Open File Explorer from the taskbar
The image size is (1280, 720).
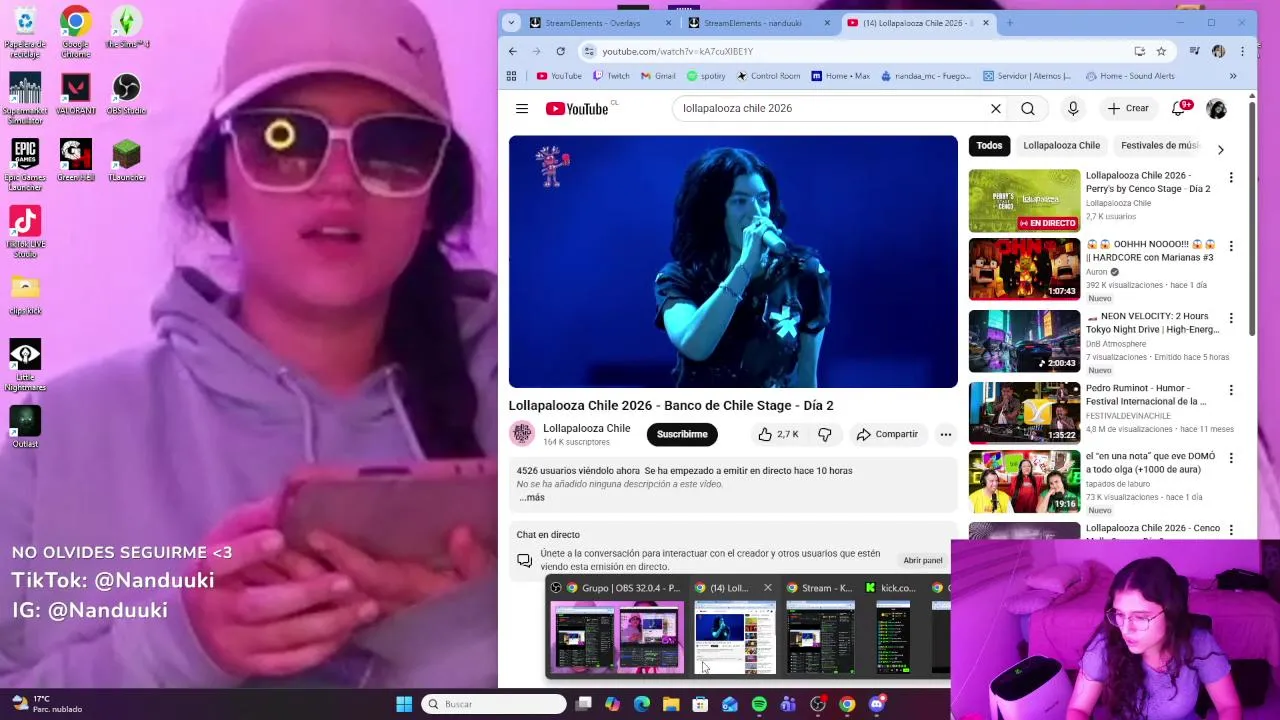[x=671, y=704]
